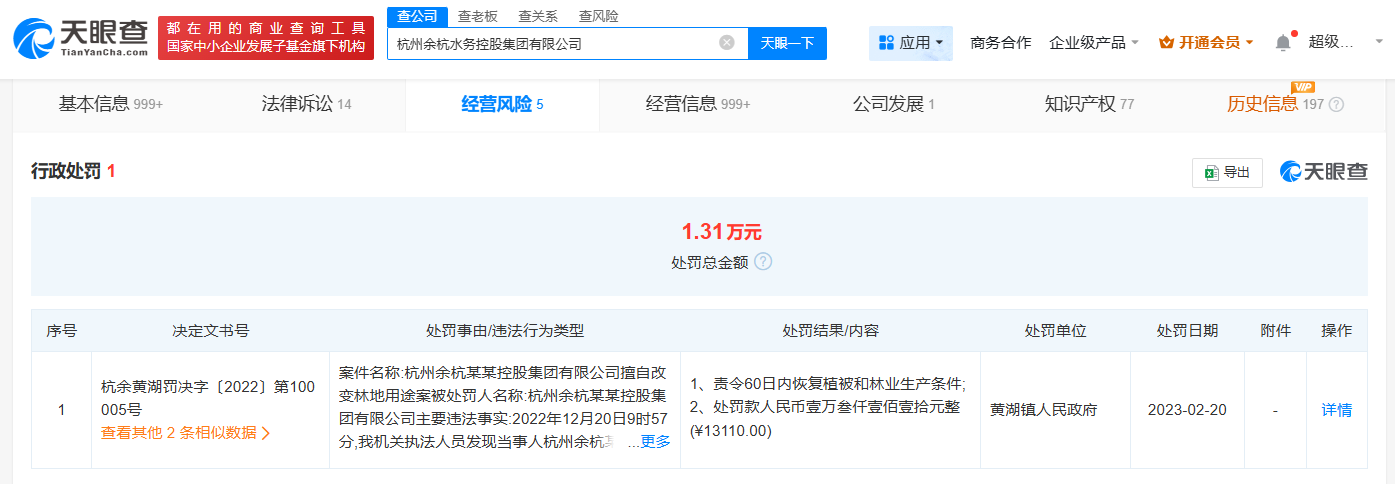Click the 导出 export button
Image resolution: width=1395 pixels, height=484 pixels.
(1227, 172)
